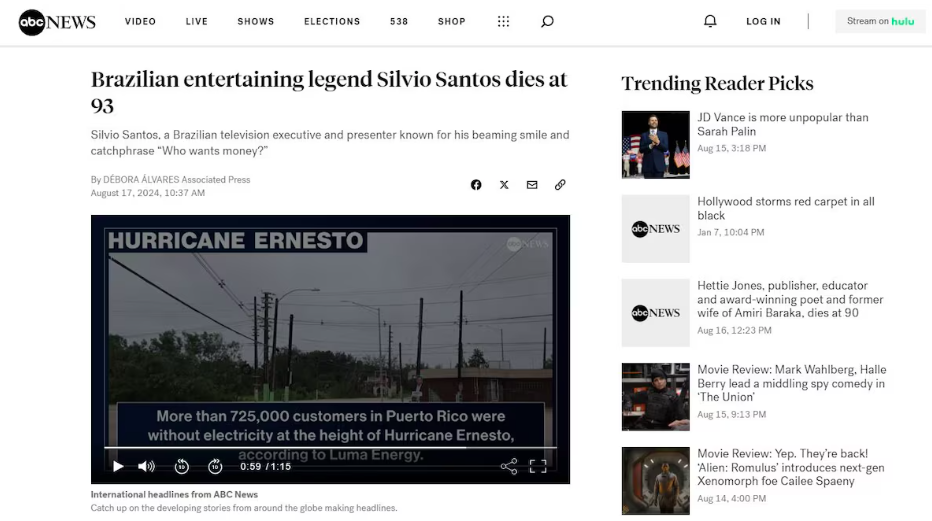Click the LOG IN link
932x521 pixels.
763,21
